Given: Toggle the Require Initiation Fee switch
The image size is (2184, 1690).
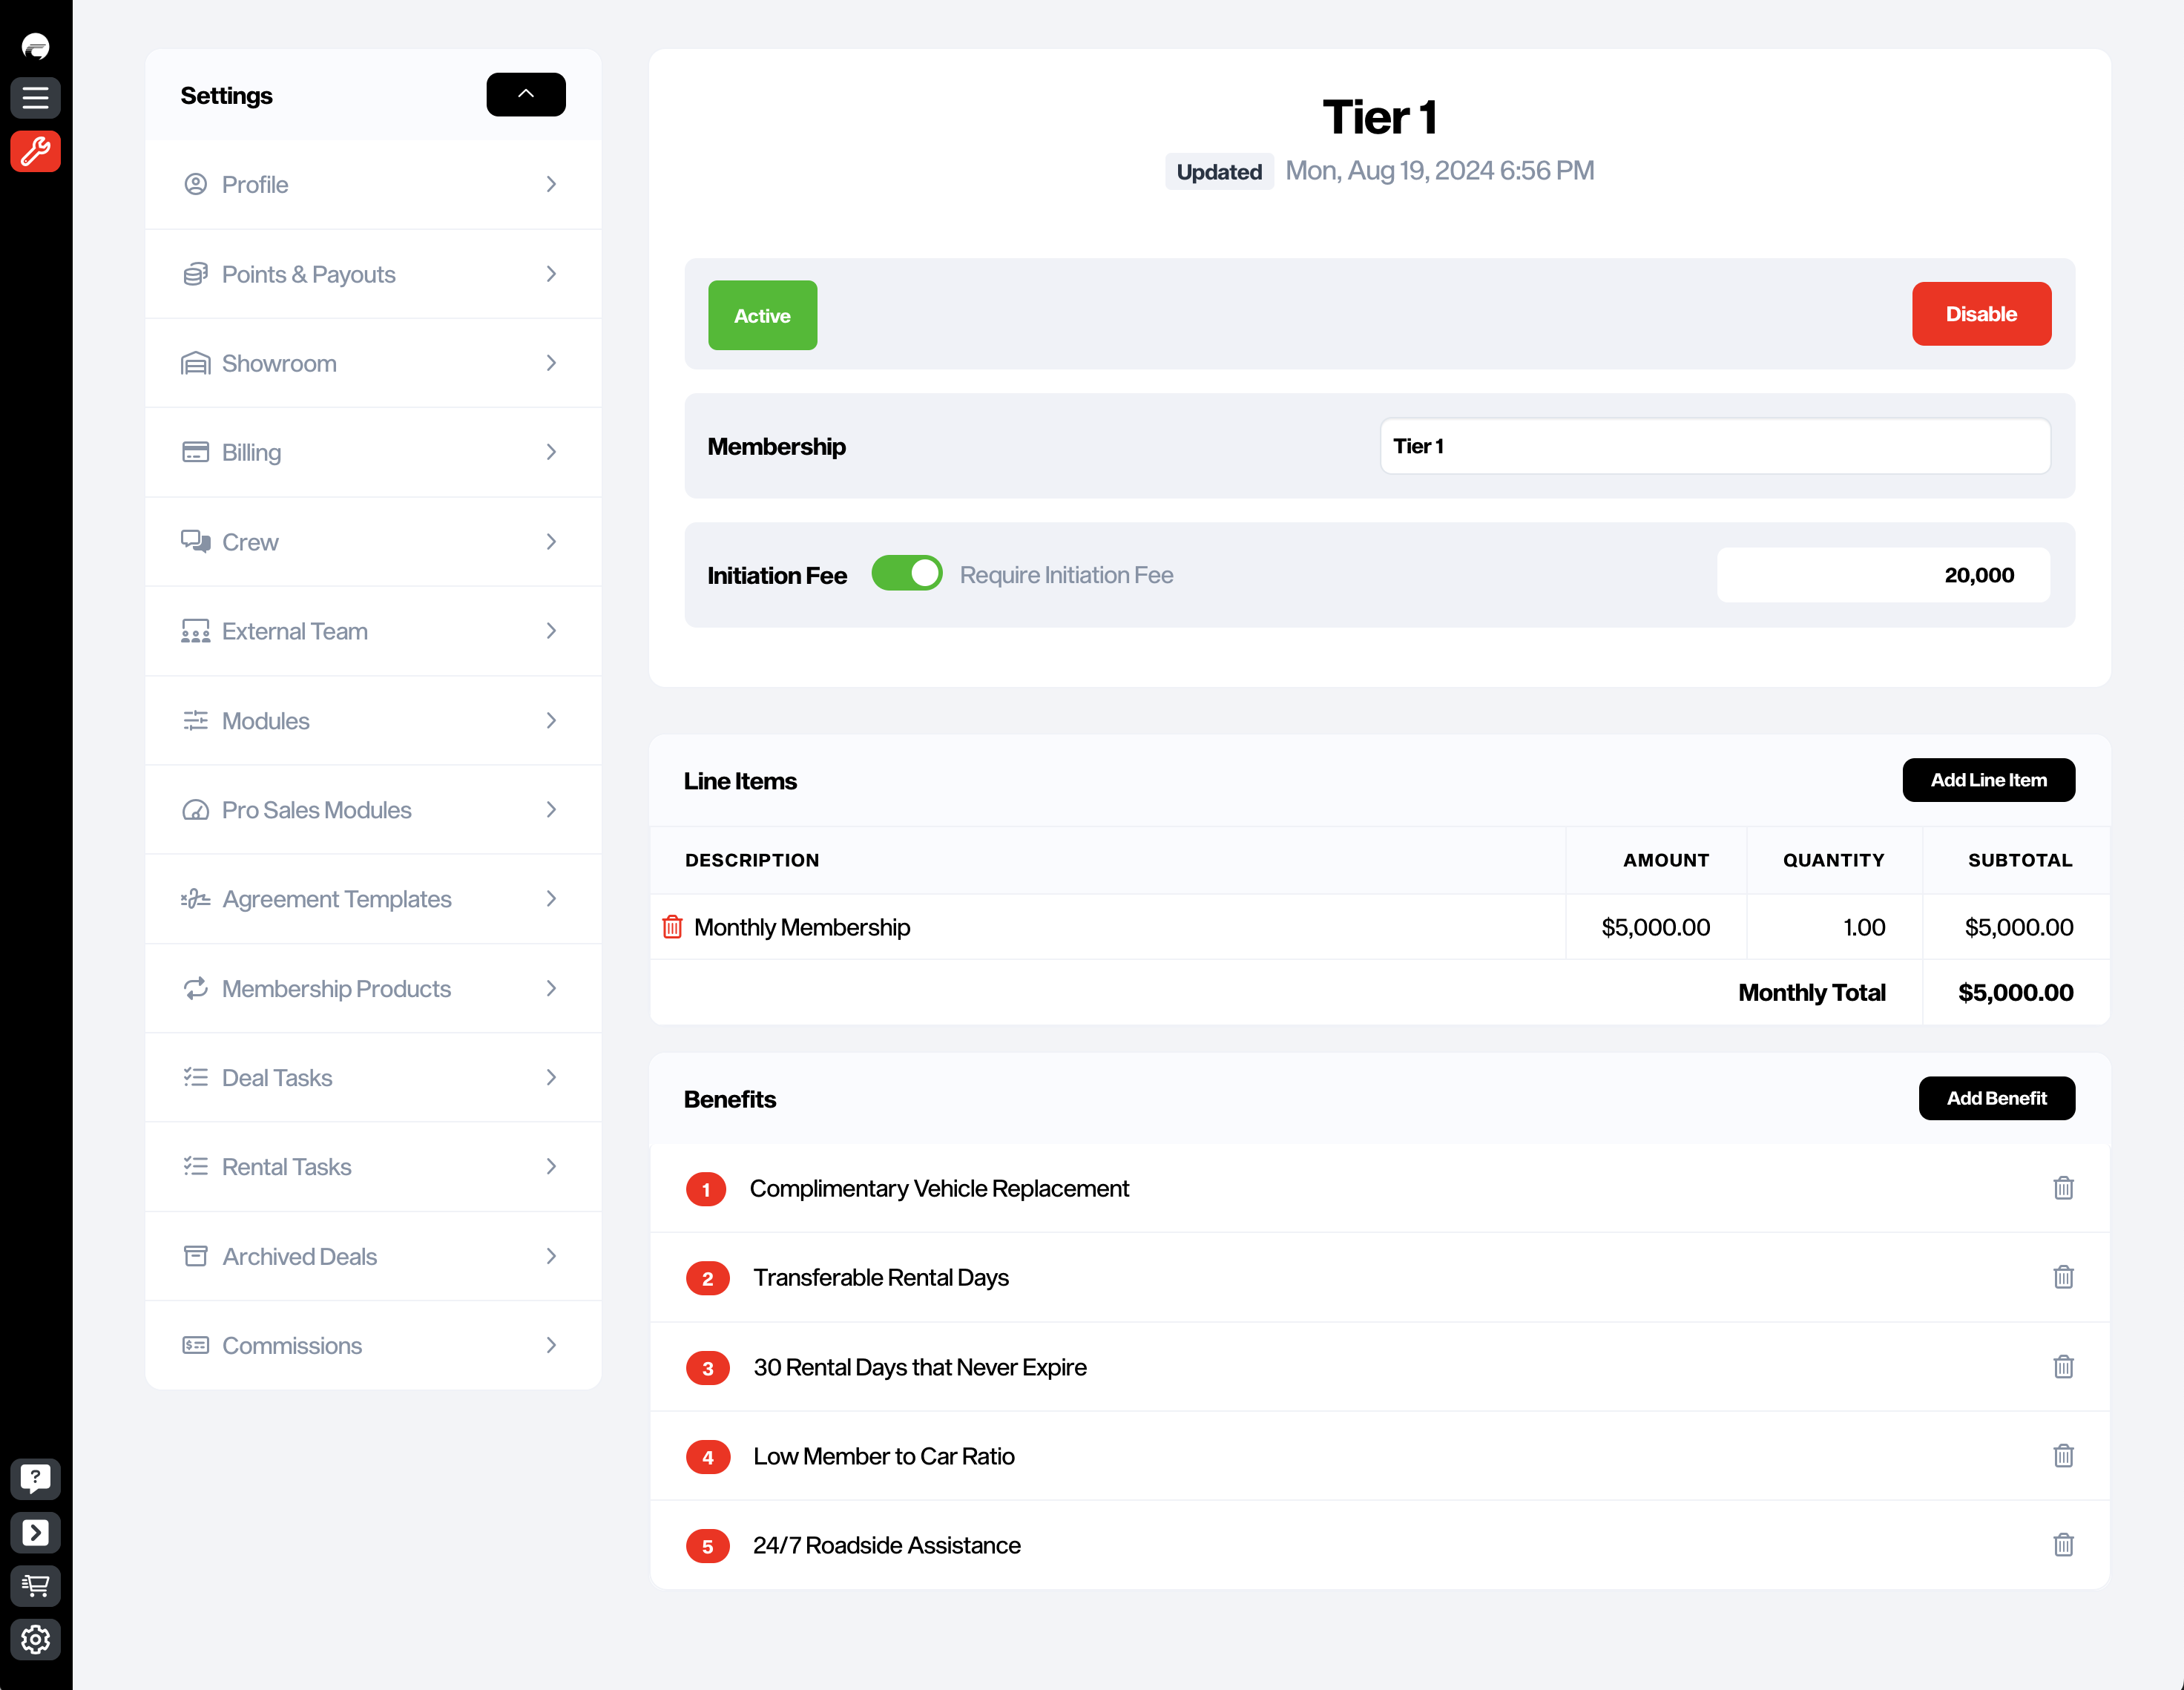Looking at the screenshot, I should 906,574.
